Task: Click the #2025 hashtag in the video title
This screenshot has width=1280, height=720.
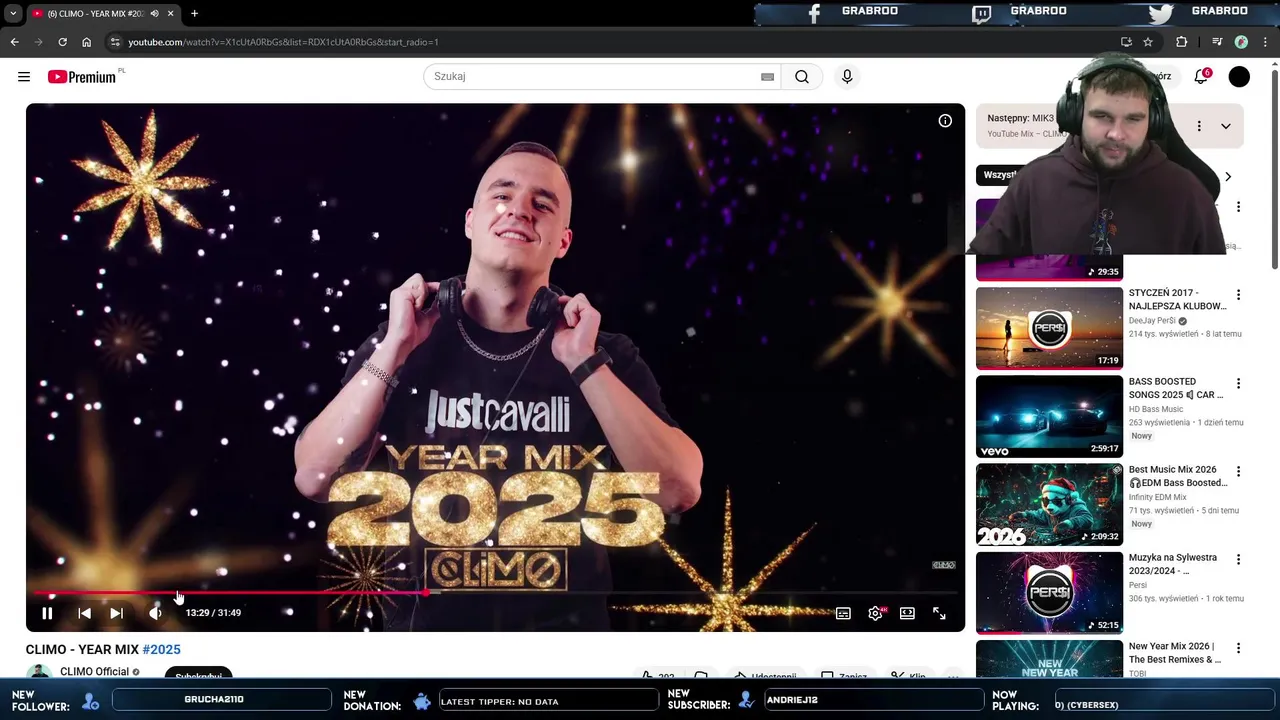Action: click(x=161, y=650)
